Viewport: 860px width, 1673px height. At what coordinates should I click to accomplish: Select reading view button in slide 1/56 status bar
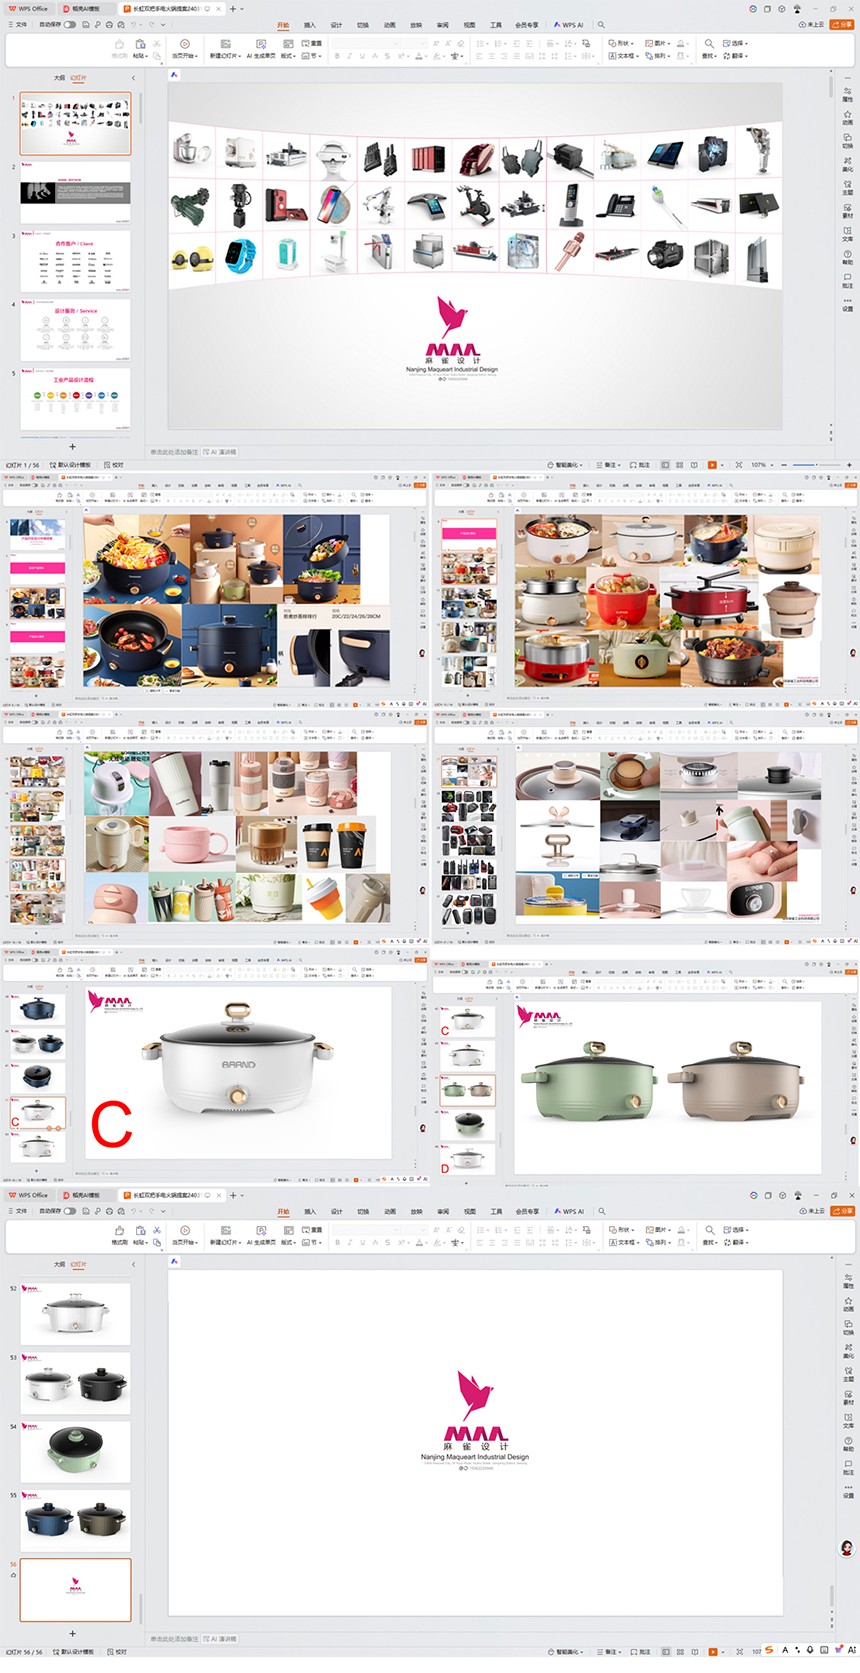(x=694, y=465)
